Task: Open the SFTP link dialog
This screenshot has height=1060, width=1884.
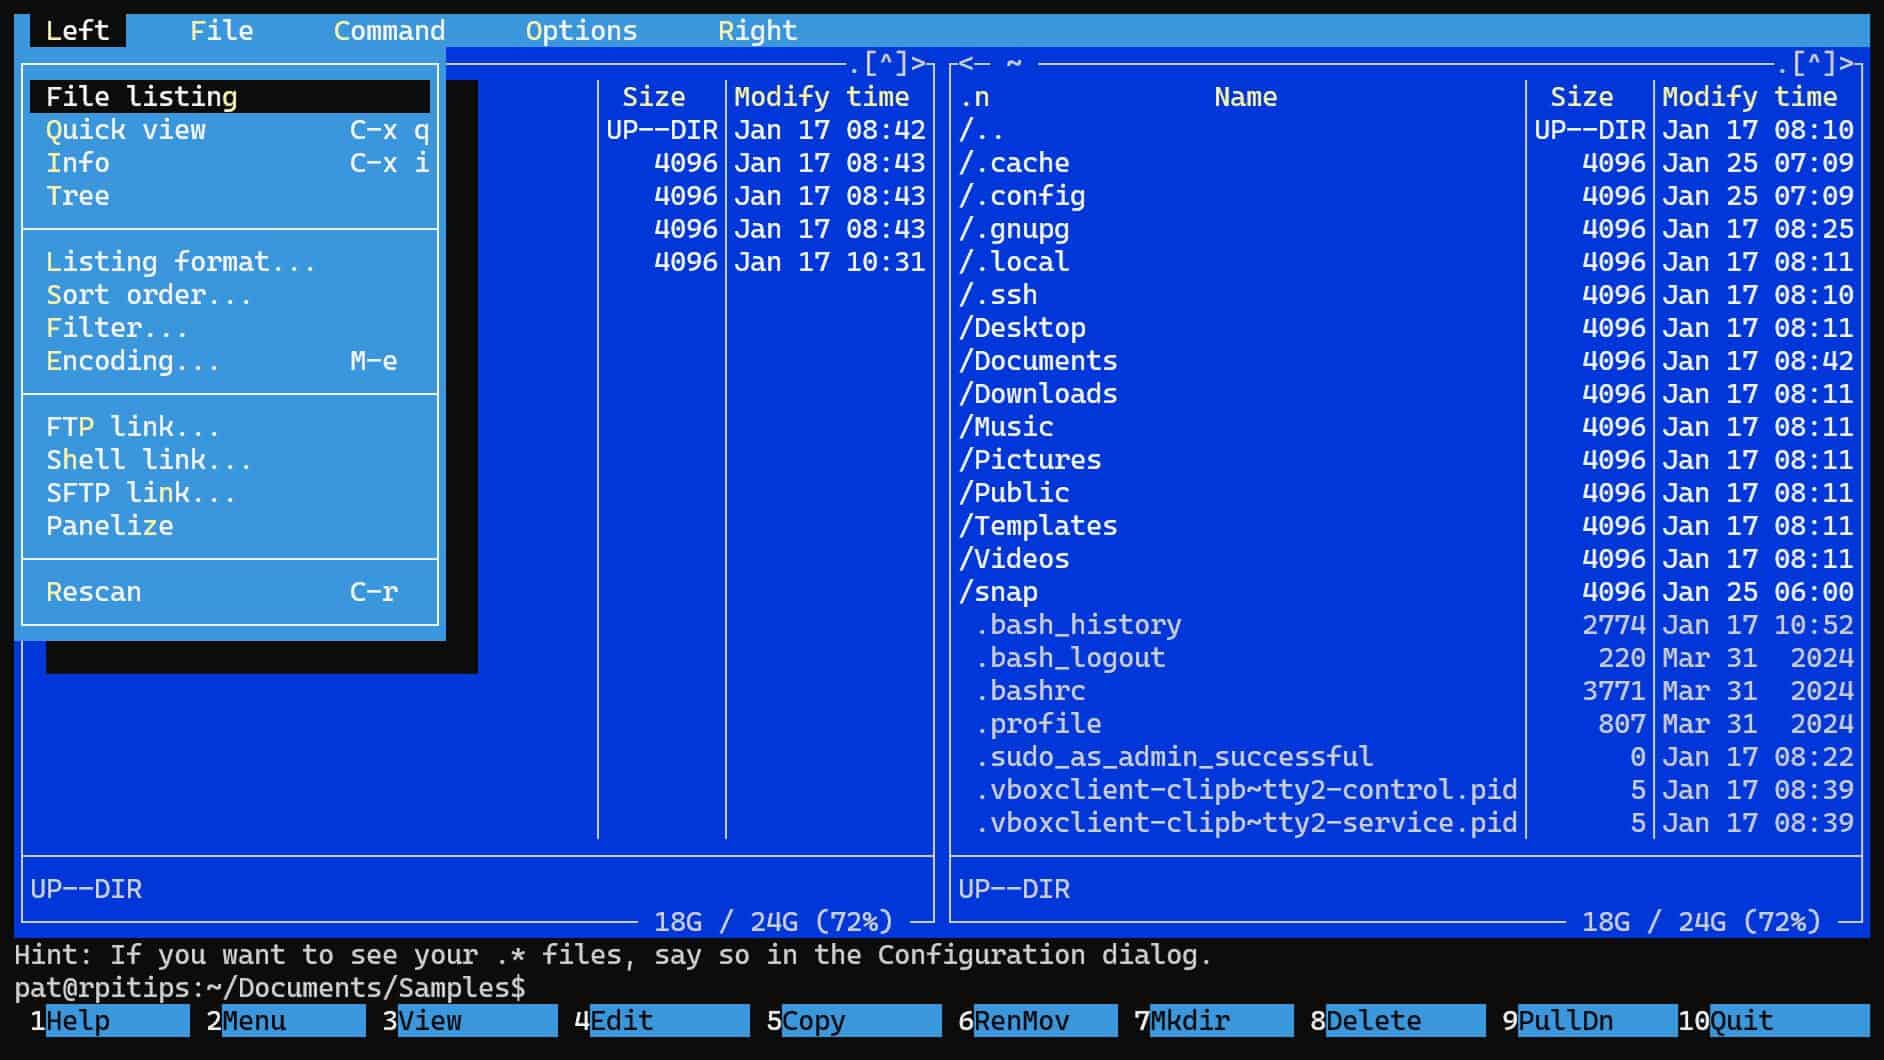Action: pos(140,493)
